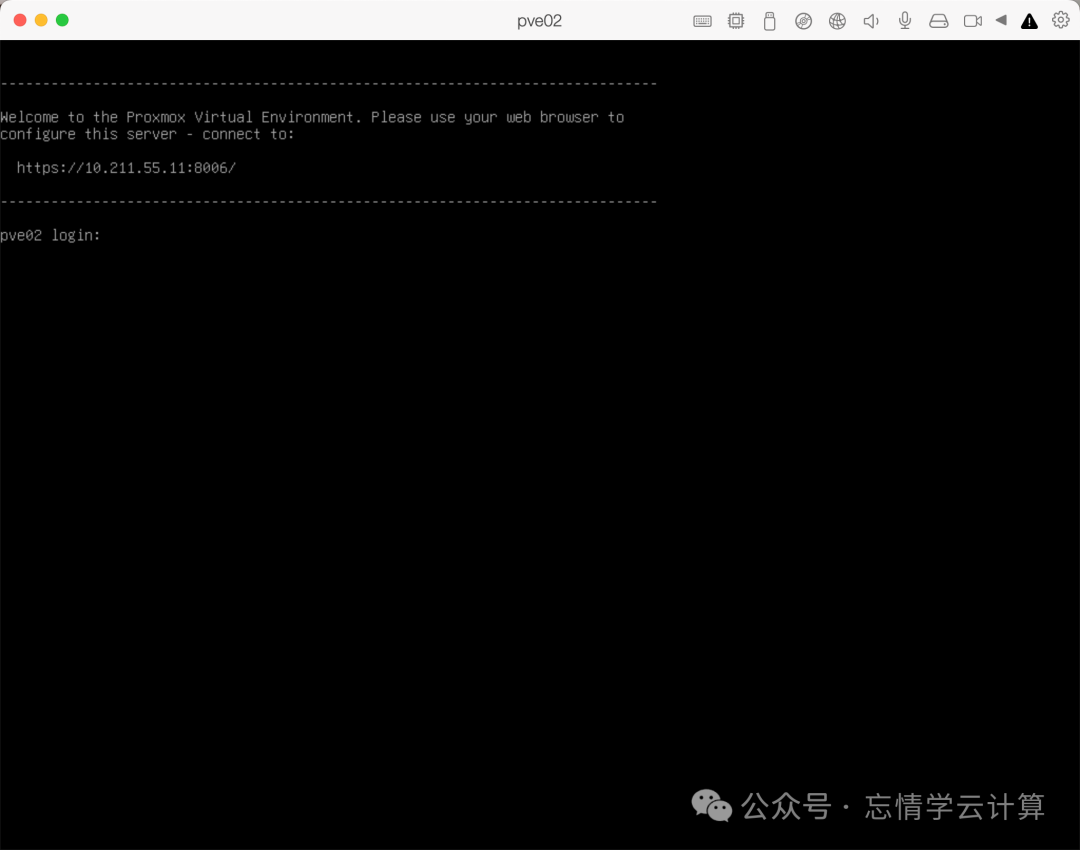The height and width of the screenshot is (850, 1080).
Task: Click the pve02 login: prompt
Action: (50, 236)
